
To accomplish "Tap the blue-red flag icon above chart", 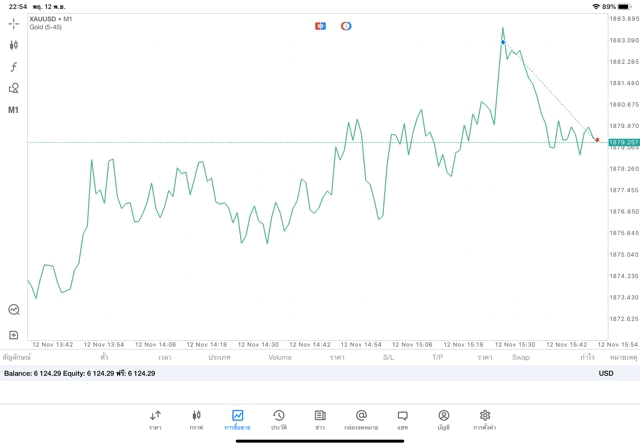I will coord(320,25).
